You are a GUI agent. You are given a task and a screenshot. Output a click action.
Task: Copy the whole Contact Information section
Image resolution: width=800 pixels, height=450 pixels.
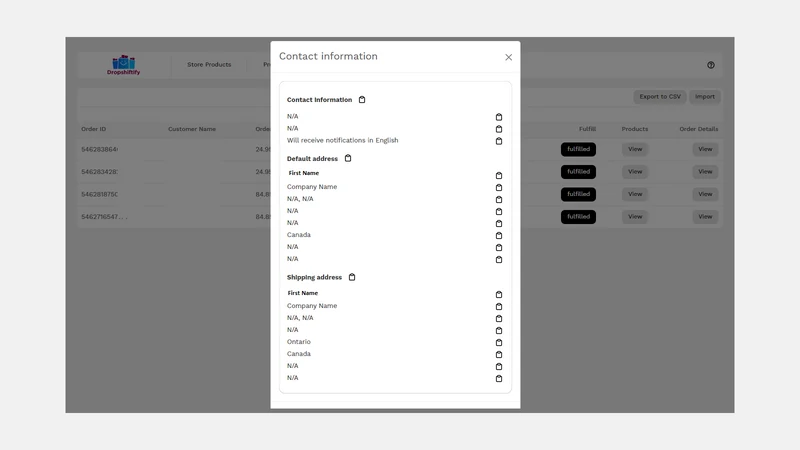(x=362, y=99)
